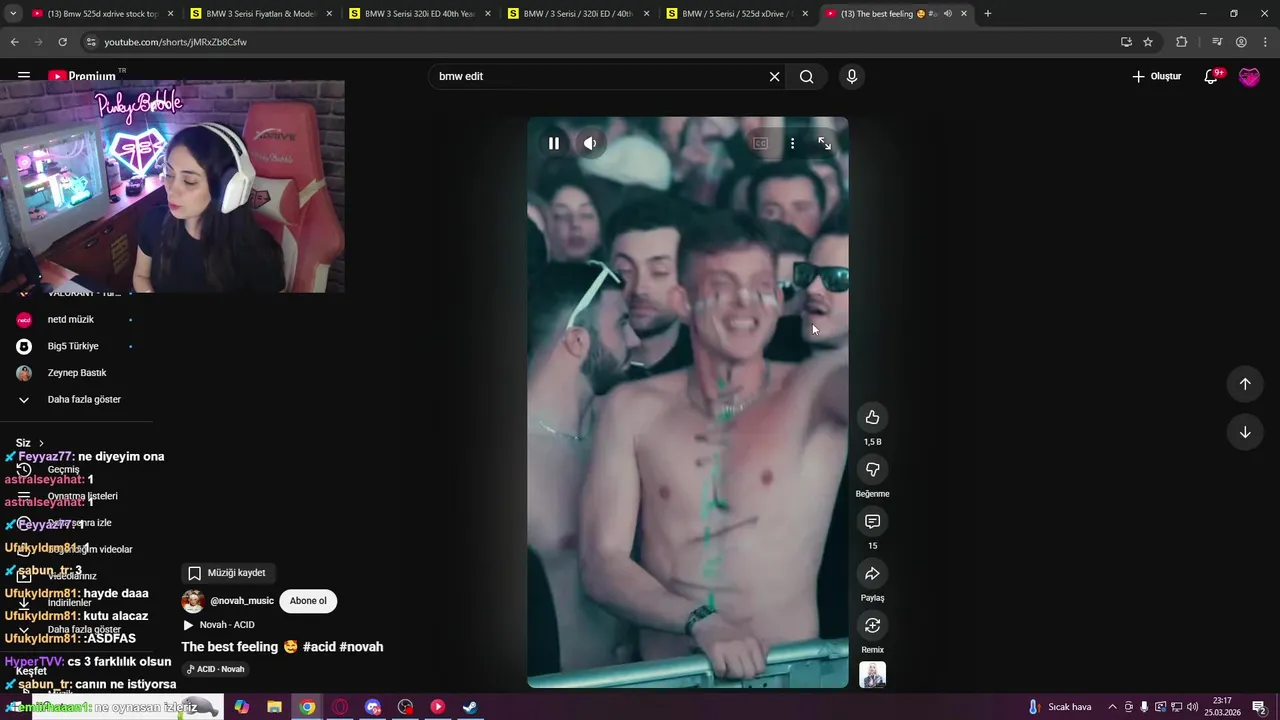Open the Big5 Türkiye subscription
This screenshot has width=1280, height=720.
coord(73,346)
